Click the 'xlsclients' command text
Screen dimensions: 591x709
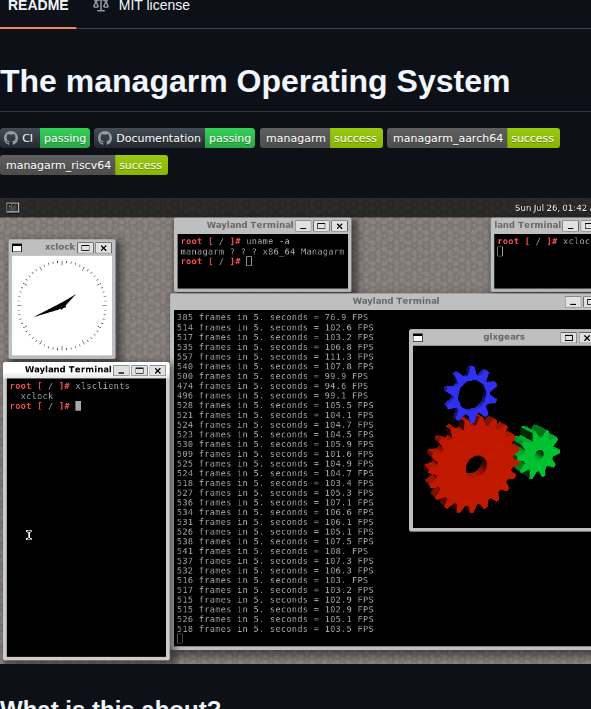tap(102, 386)
